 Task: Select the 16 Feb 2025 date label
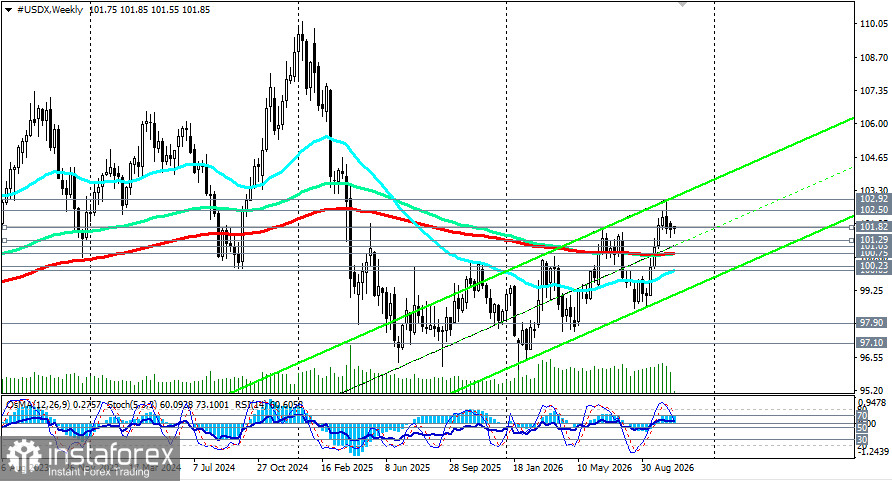point(346,468)
